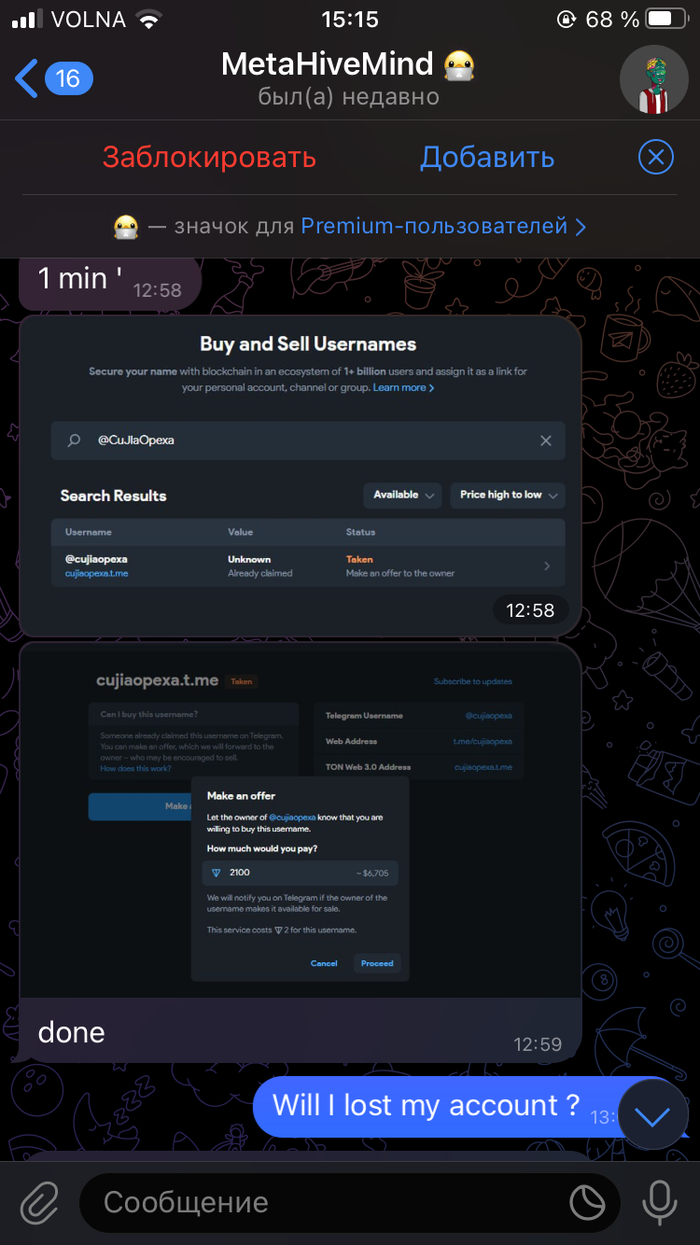The image size is (700, 1245).
Task: Open Premium-пользователей info link
Action: tap(442, 226)
